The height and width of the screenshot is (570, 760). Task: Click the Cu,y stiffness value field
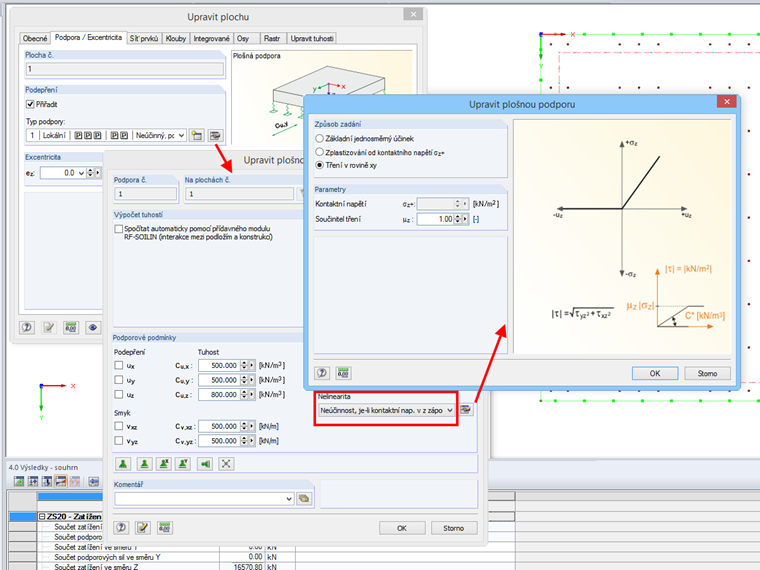pyautogui.click(x=219, y=380)
